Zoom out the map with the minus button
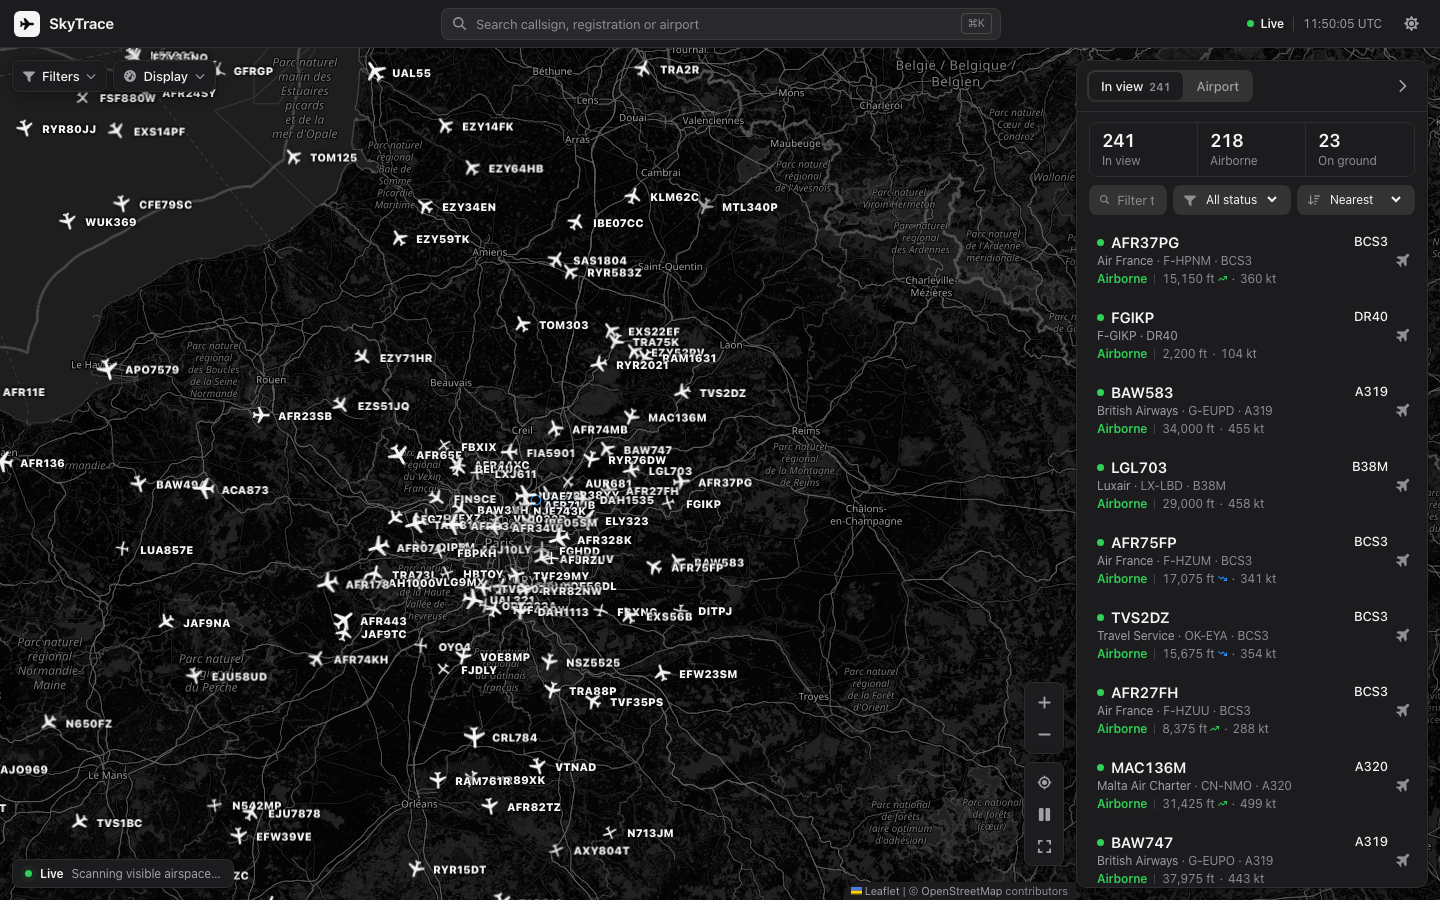Viewport: 1440px width, 900px height. 1044,735
